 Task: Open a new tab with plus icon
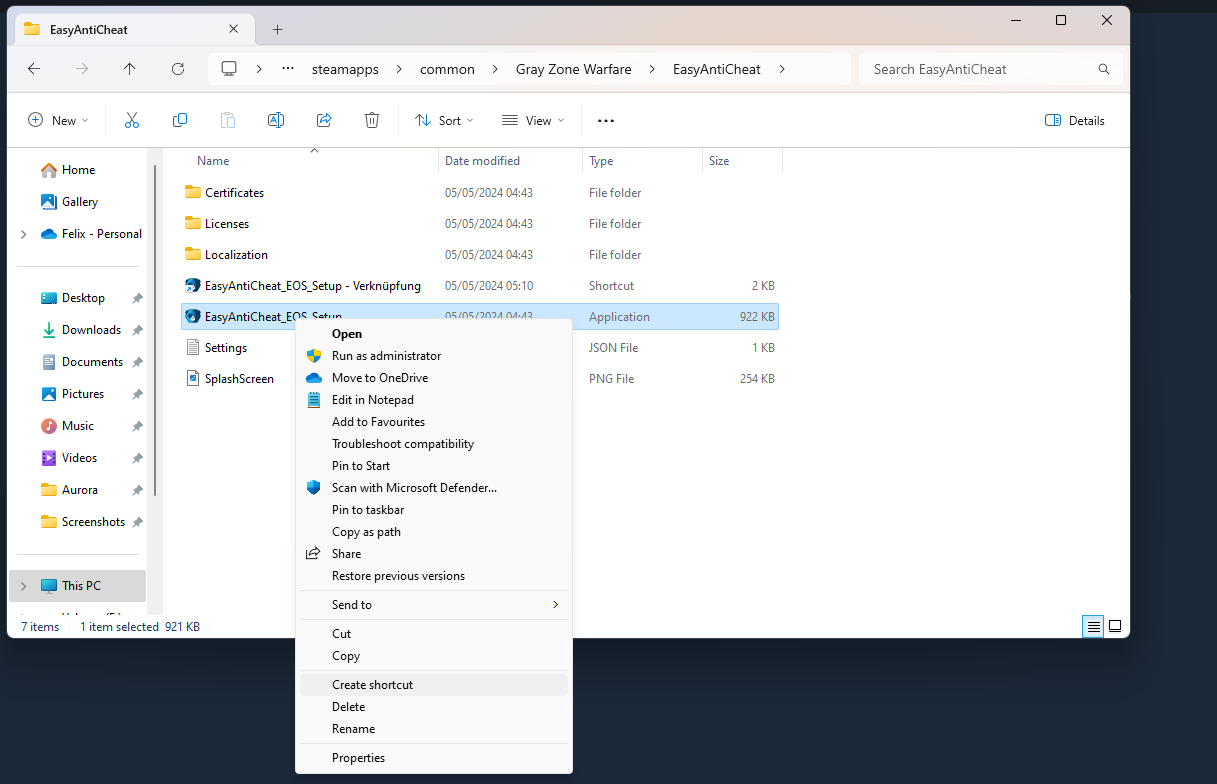point(278,29)
